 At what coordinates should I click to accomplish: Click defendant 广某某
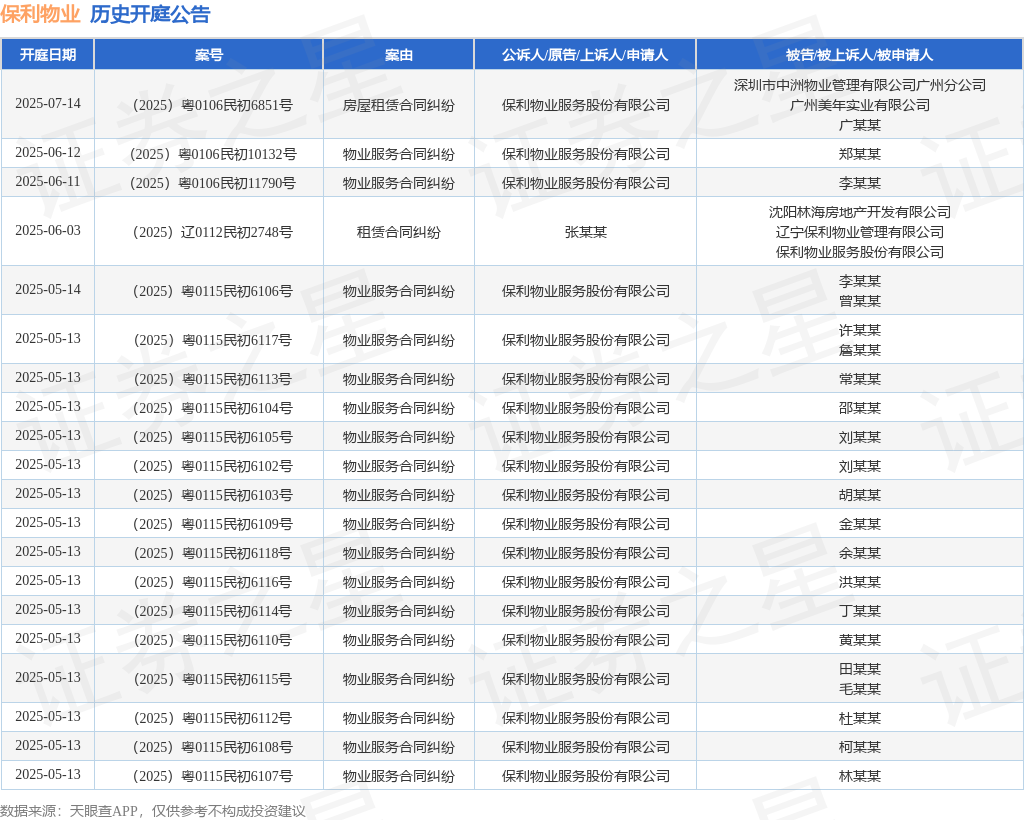tap(859, 125)
